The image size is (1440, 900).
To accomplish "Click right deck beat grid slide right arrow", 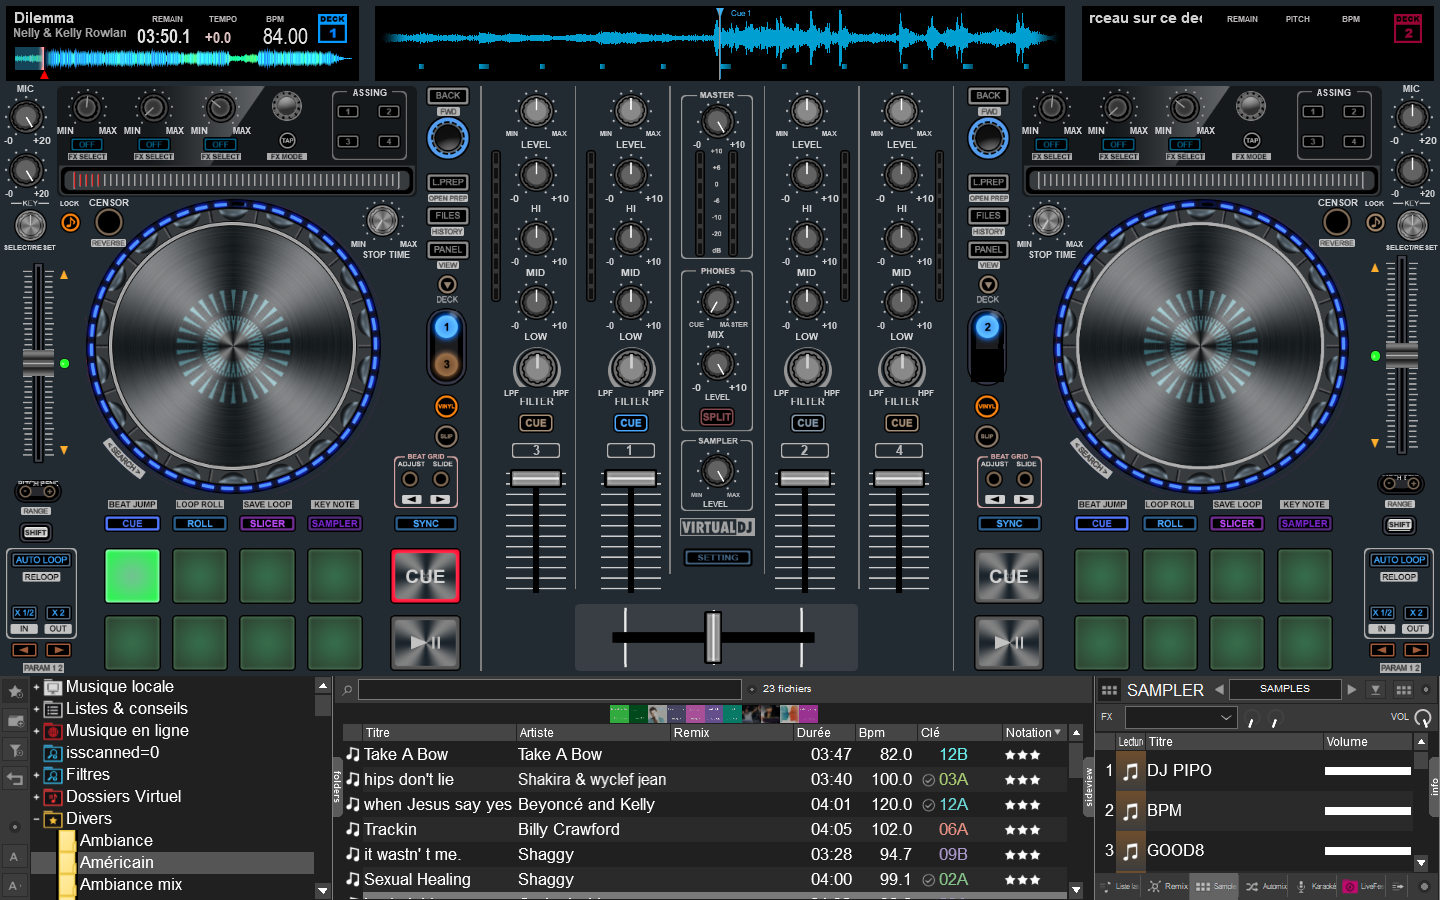I will tap(1024, 499).
